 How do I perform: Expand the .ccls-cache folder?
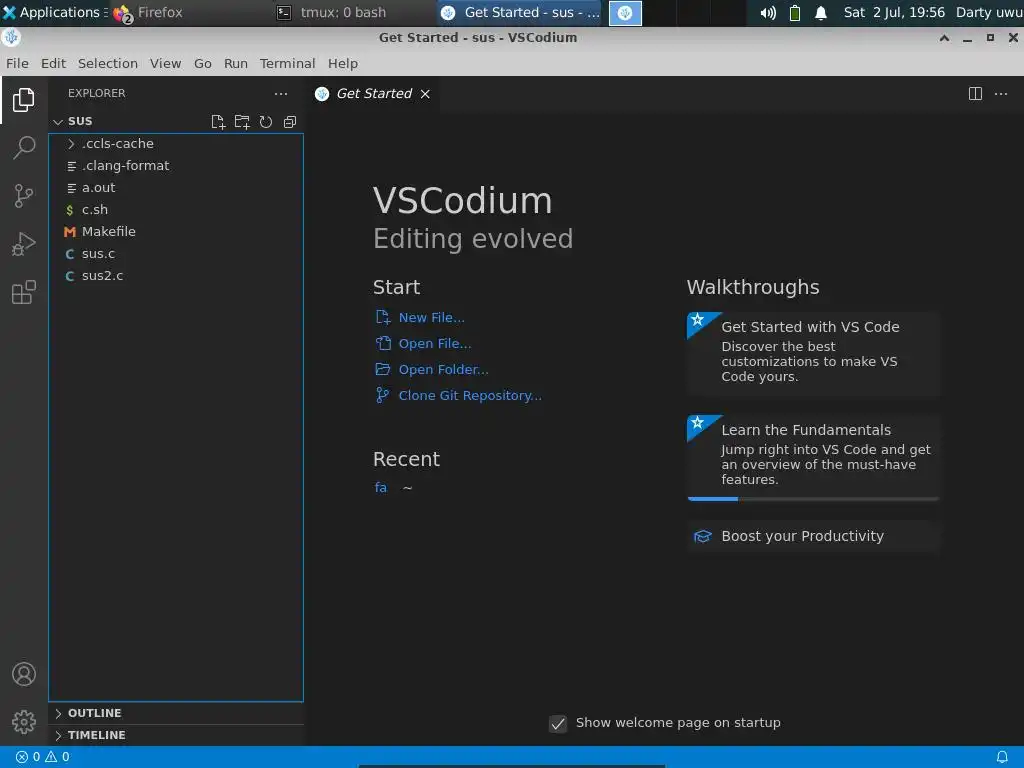[x=71, y=144]
